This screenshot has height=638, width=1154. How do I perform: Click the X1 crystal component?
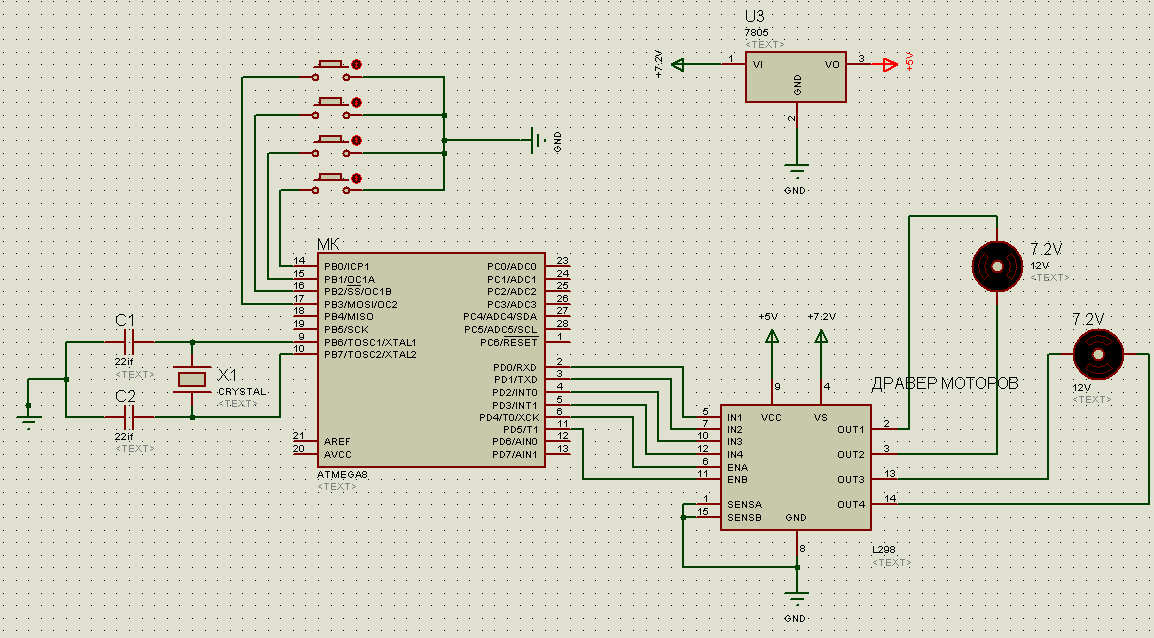click(192, 379)
